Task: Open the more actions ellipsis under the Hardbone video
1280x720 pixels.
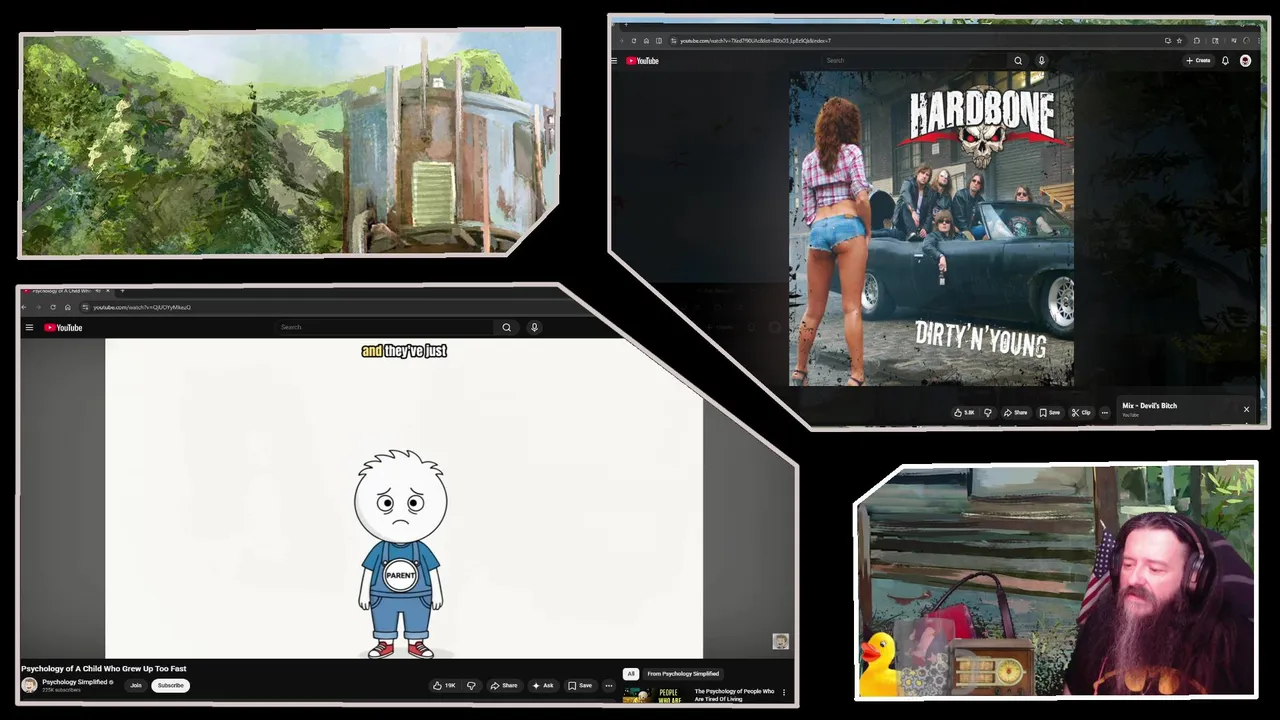Action: [1104, 412]
